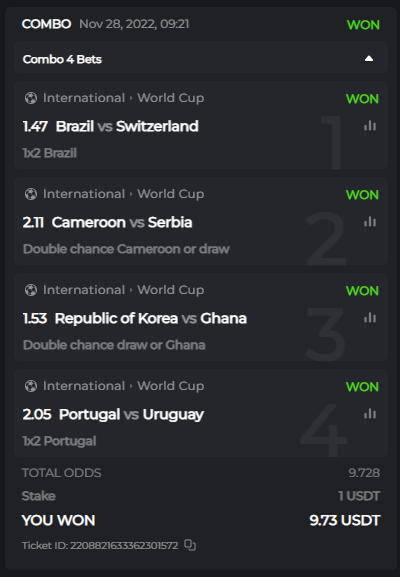Open statistics for Cameroon vs Serbia
Image resolution: width=400 pixels, height=577 pixels.
pyautogui.click(x=370, y=222)
